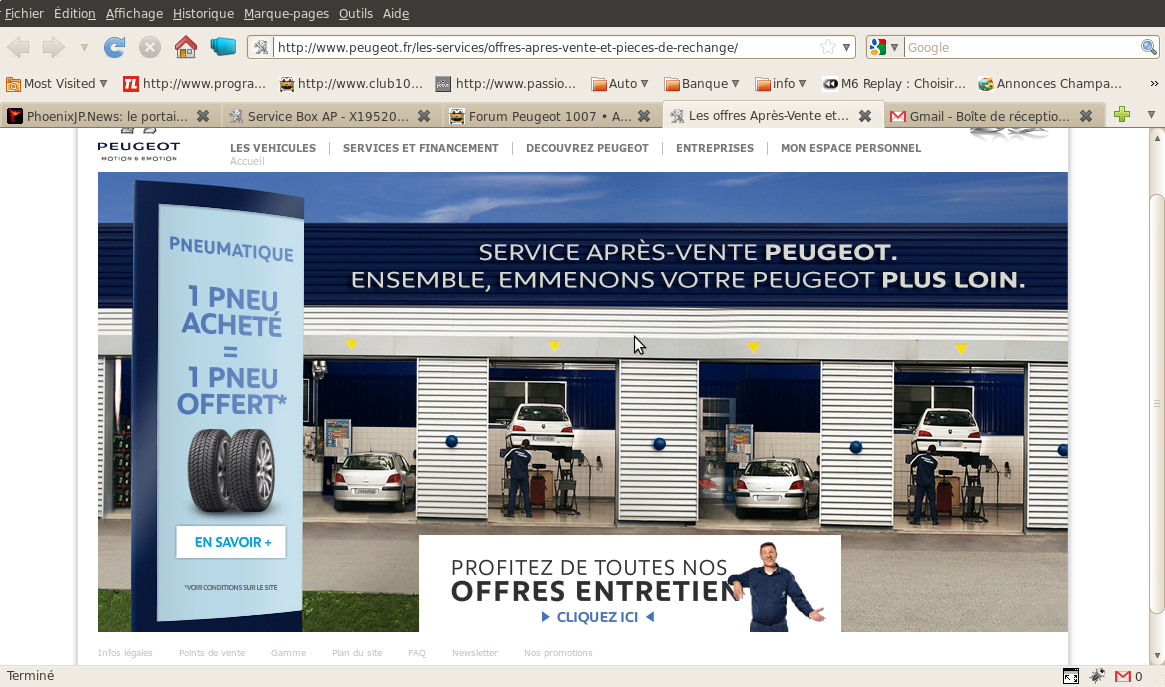Click the URL address field

[x=546, y=48]
